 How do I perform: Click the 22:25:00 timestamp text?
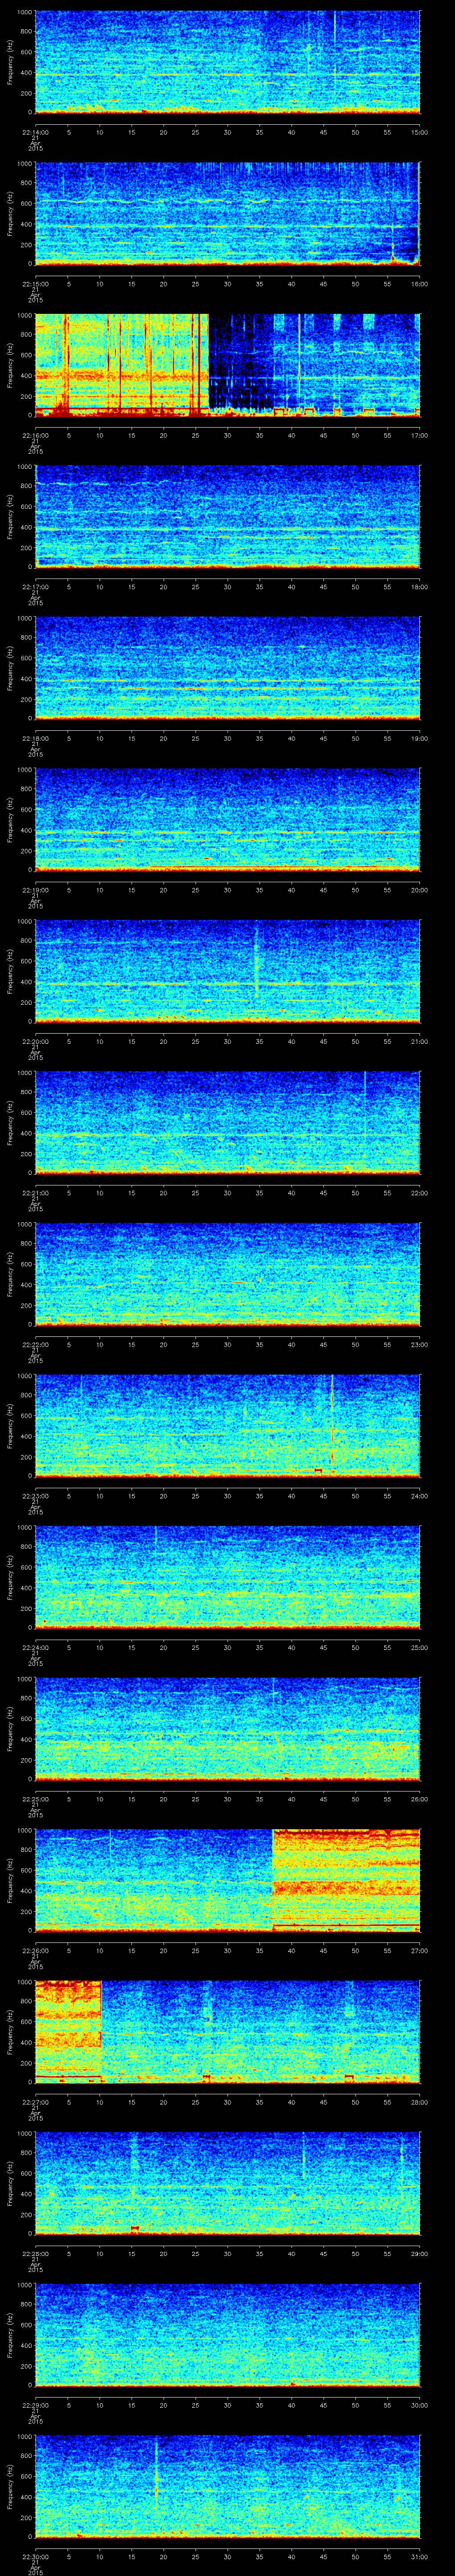tap(35, 1799)
